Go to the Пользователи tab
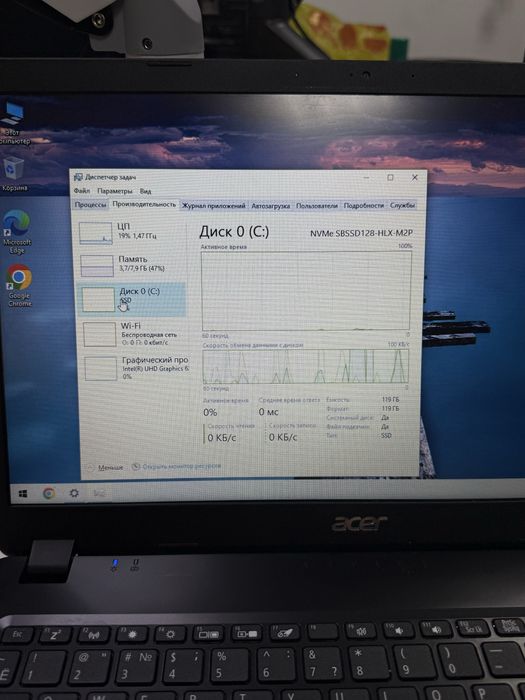The image size is (525, 700). click(x=317, y=205)
